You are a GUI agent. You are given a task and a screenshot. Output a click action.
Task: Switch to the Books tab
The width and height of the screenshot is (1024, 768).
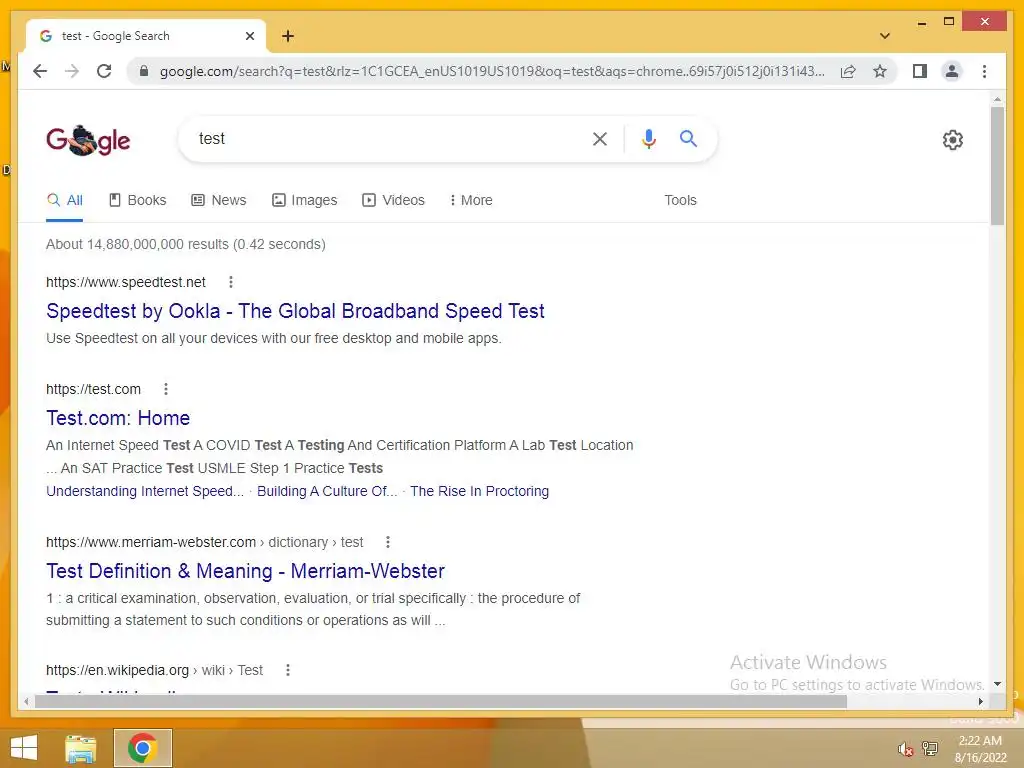click(138, 200)
